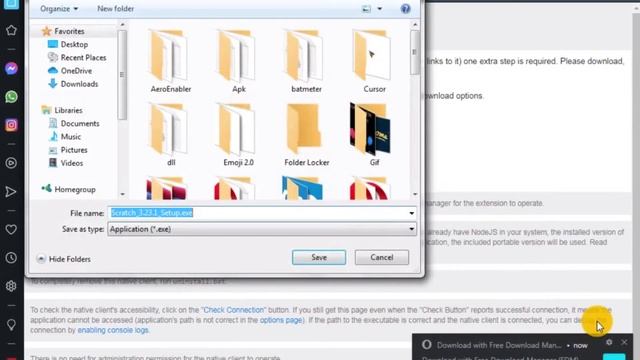The image size is (640, 360).
Task: Click New folder in dialog toolbar
Action: pyautogui.click(x=116, y=9)
